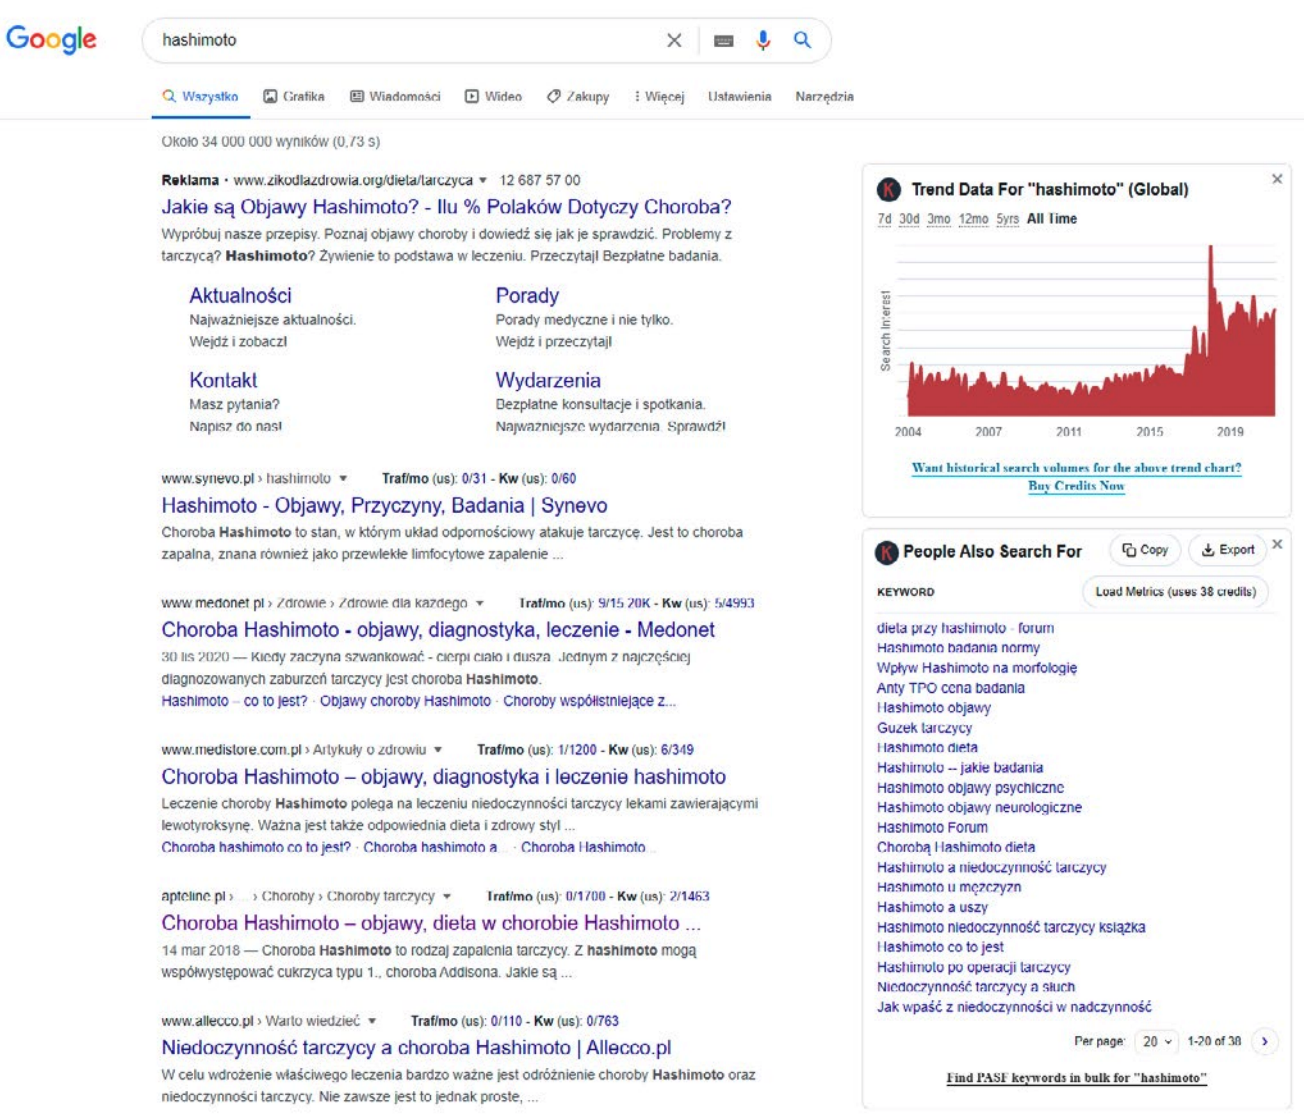The width and height of the screenshot is (1304, 1116).
Task: Click 'Objawy choroby Hashimoto' sublink
Action: tap(405, 701)
